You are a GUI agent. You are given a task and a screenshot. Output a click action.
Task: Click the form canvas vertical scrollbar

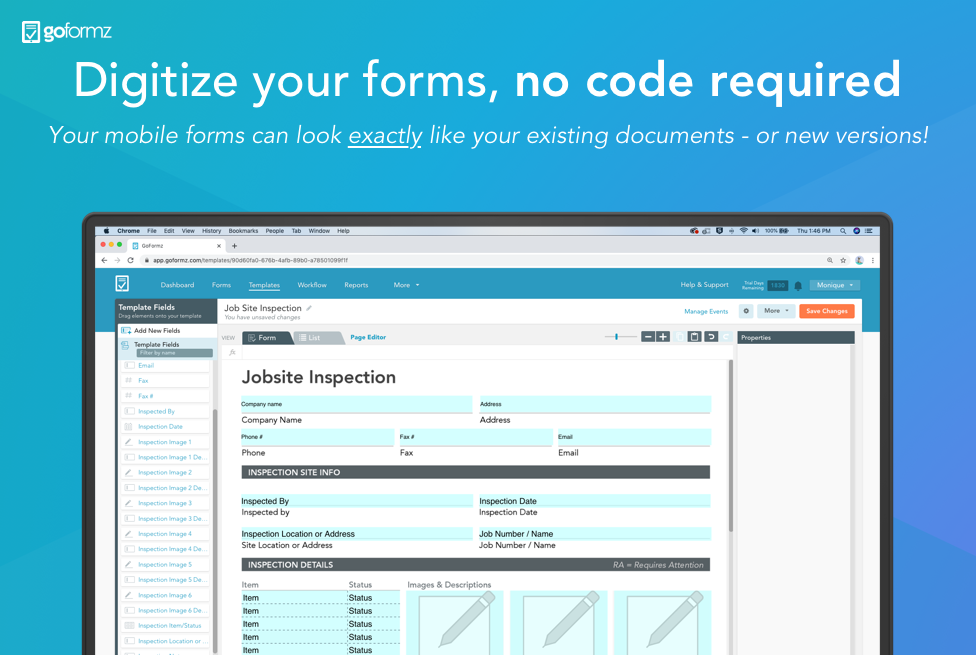coord(730,446)
